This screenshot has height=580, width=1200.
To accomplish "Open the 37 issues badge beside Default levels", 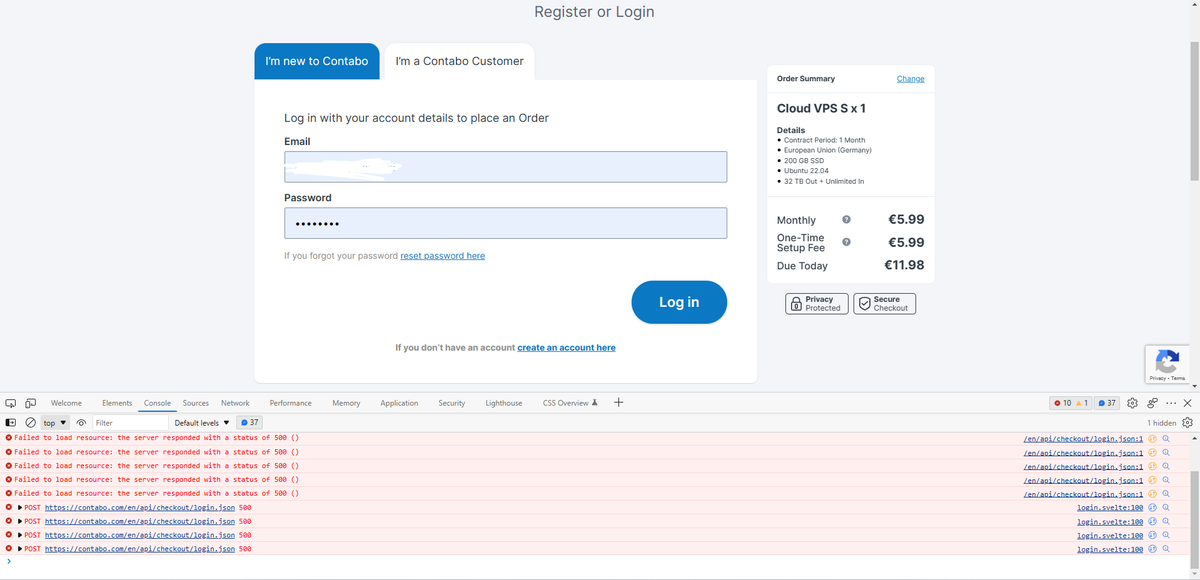I will point(250,423).
